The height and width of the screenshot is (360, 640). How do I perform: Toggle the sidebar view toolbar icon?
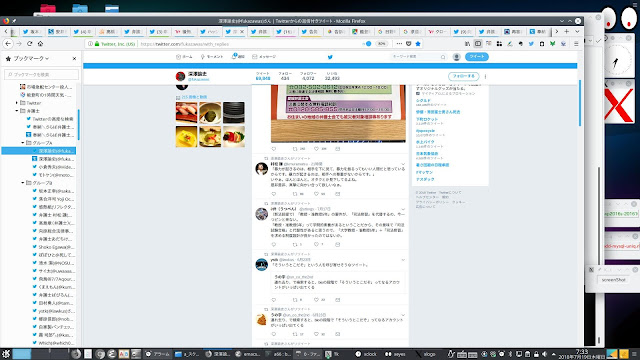[x=478, y=44]
